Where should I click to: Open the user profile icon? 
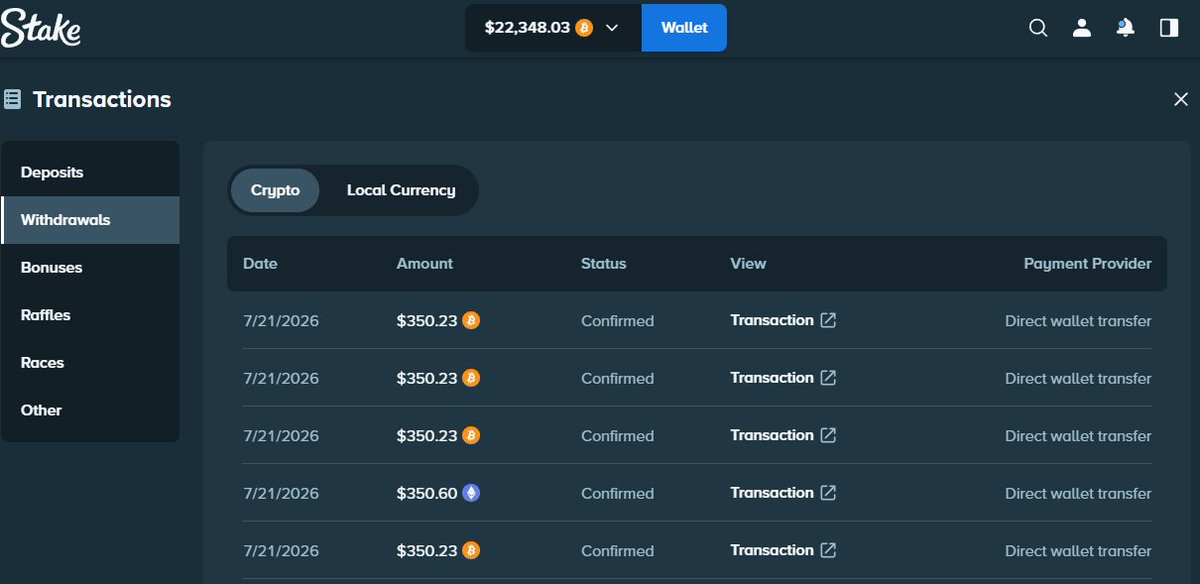point(1081,28)
